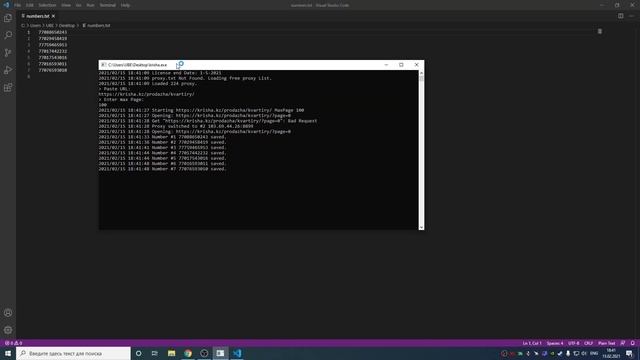The height and width of the screenshot is (360, 640).
Task: Switch to console app on taskbar
Action: coord(220,353)
